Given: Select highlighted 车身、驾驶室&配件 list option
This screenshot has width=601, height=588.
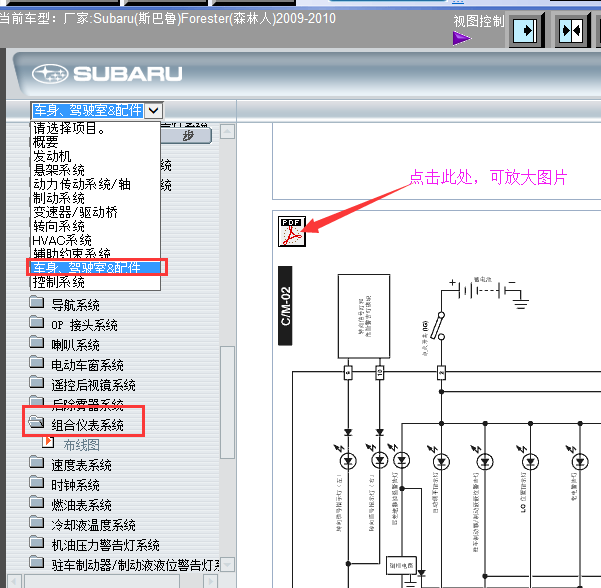Looking at the screenshot, I should click(x=95, y=268).
